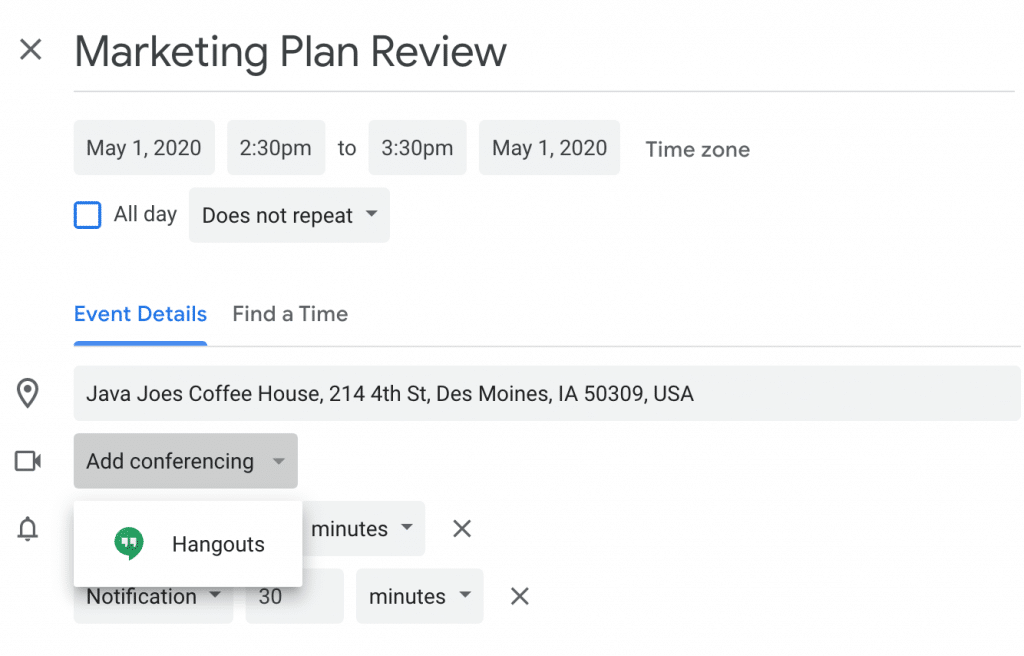Change the 2:30pm start time
The height and width of the screenshot is (656, 1024).
[x=276, y=148]
